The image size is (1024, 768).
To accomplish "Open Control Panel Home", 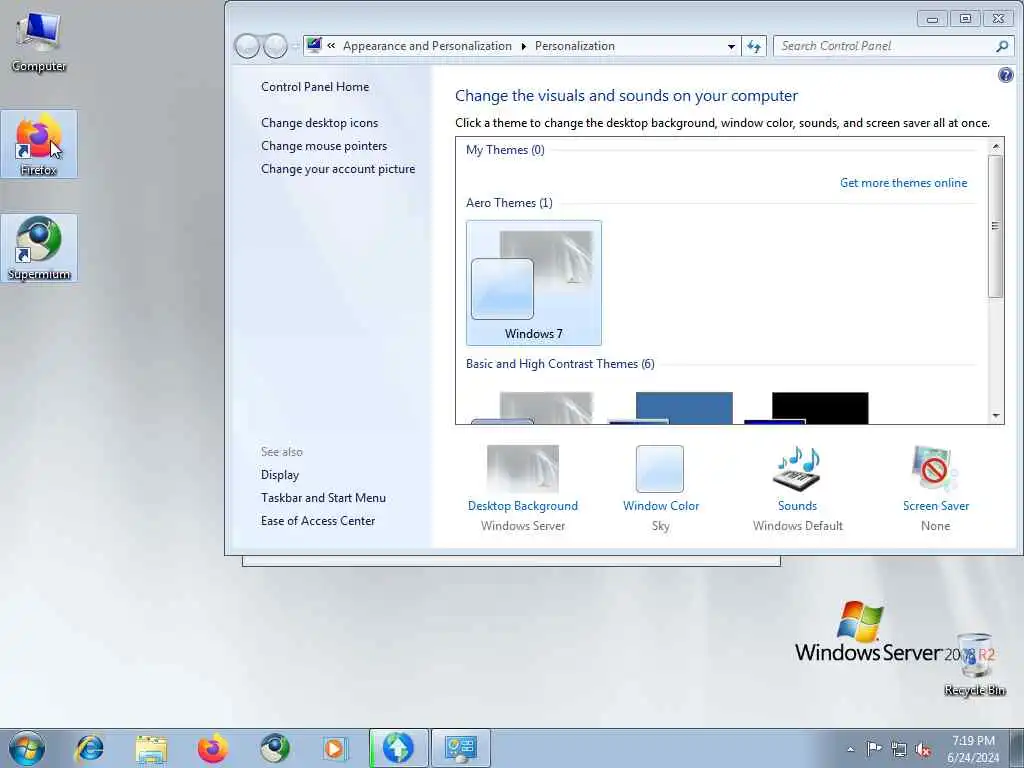I will coord(315,87).
